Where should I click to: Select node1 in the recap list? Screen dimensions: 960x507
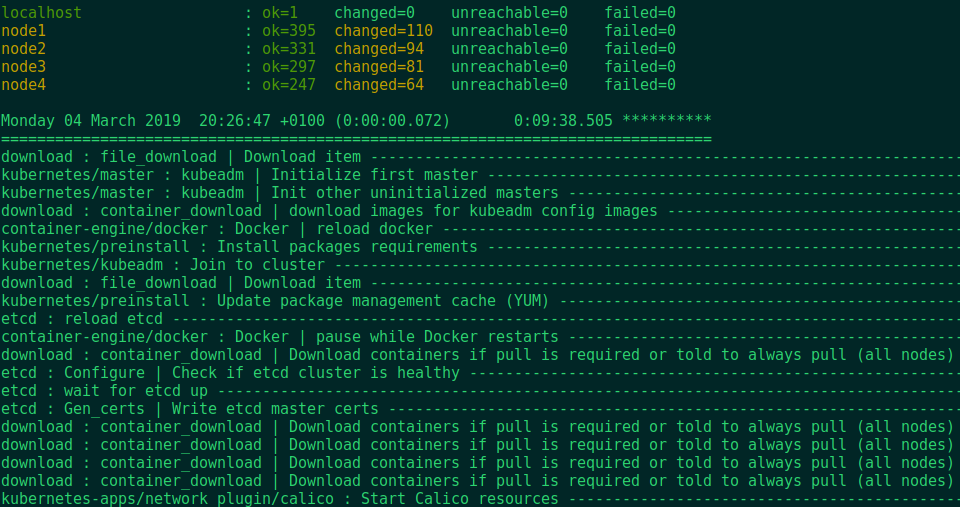tap(23, 31)
